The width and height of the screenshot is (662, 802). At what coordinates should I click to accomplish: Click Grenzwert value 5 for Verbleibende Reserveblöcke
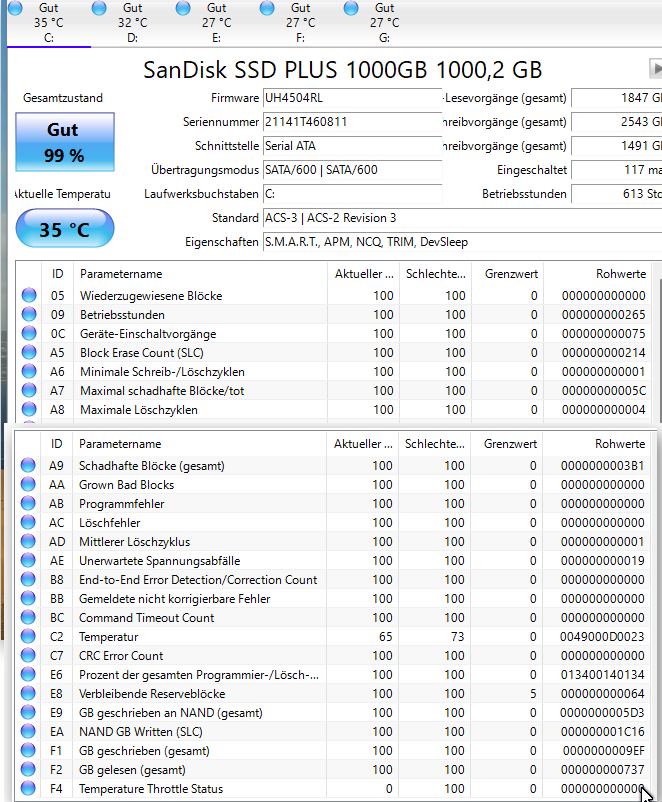point(533,694)
